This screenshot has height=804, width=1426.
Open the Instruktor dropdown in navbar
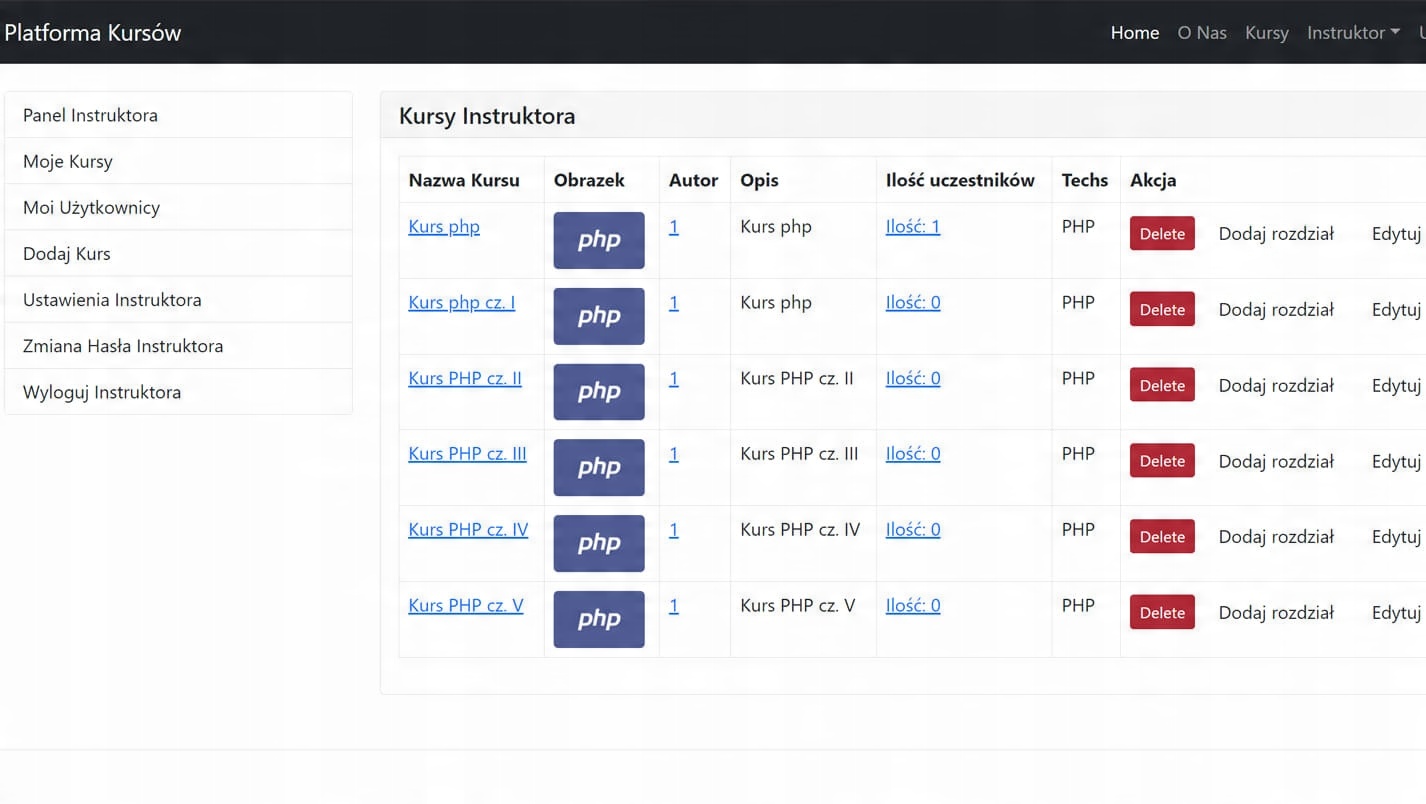point(1352,33)
